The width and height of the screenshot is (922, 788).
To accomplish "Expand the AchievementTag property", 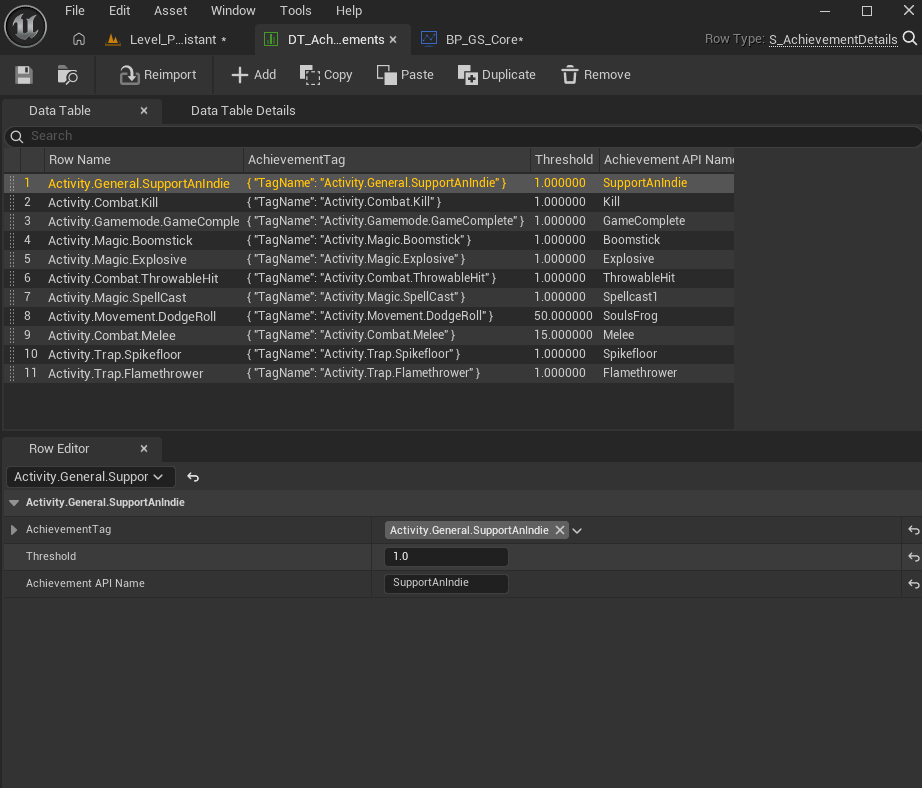I will [x=14, y=530].
